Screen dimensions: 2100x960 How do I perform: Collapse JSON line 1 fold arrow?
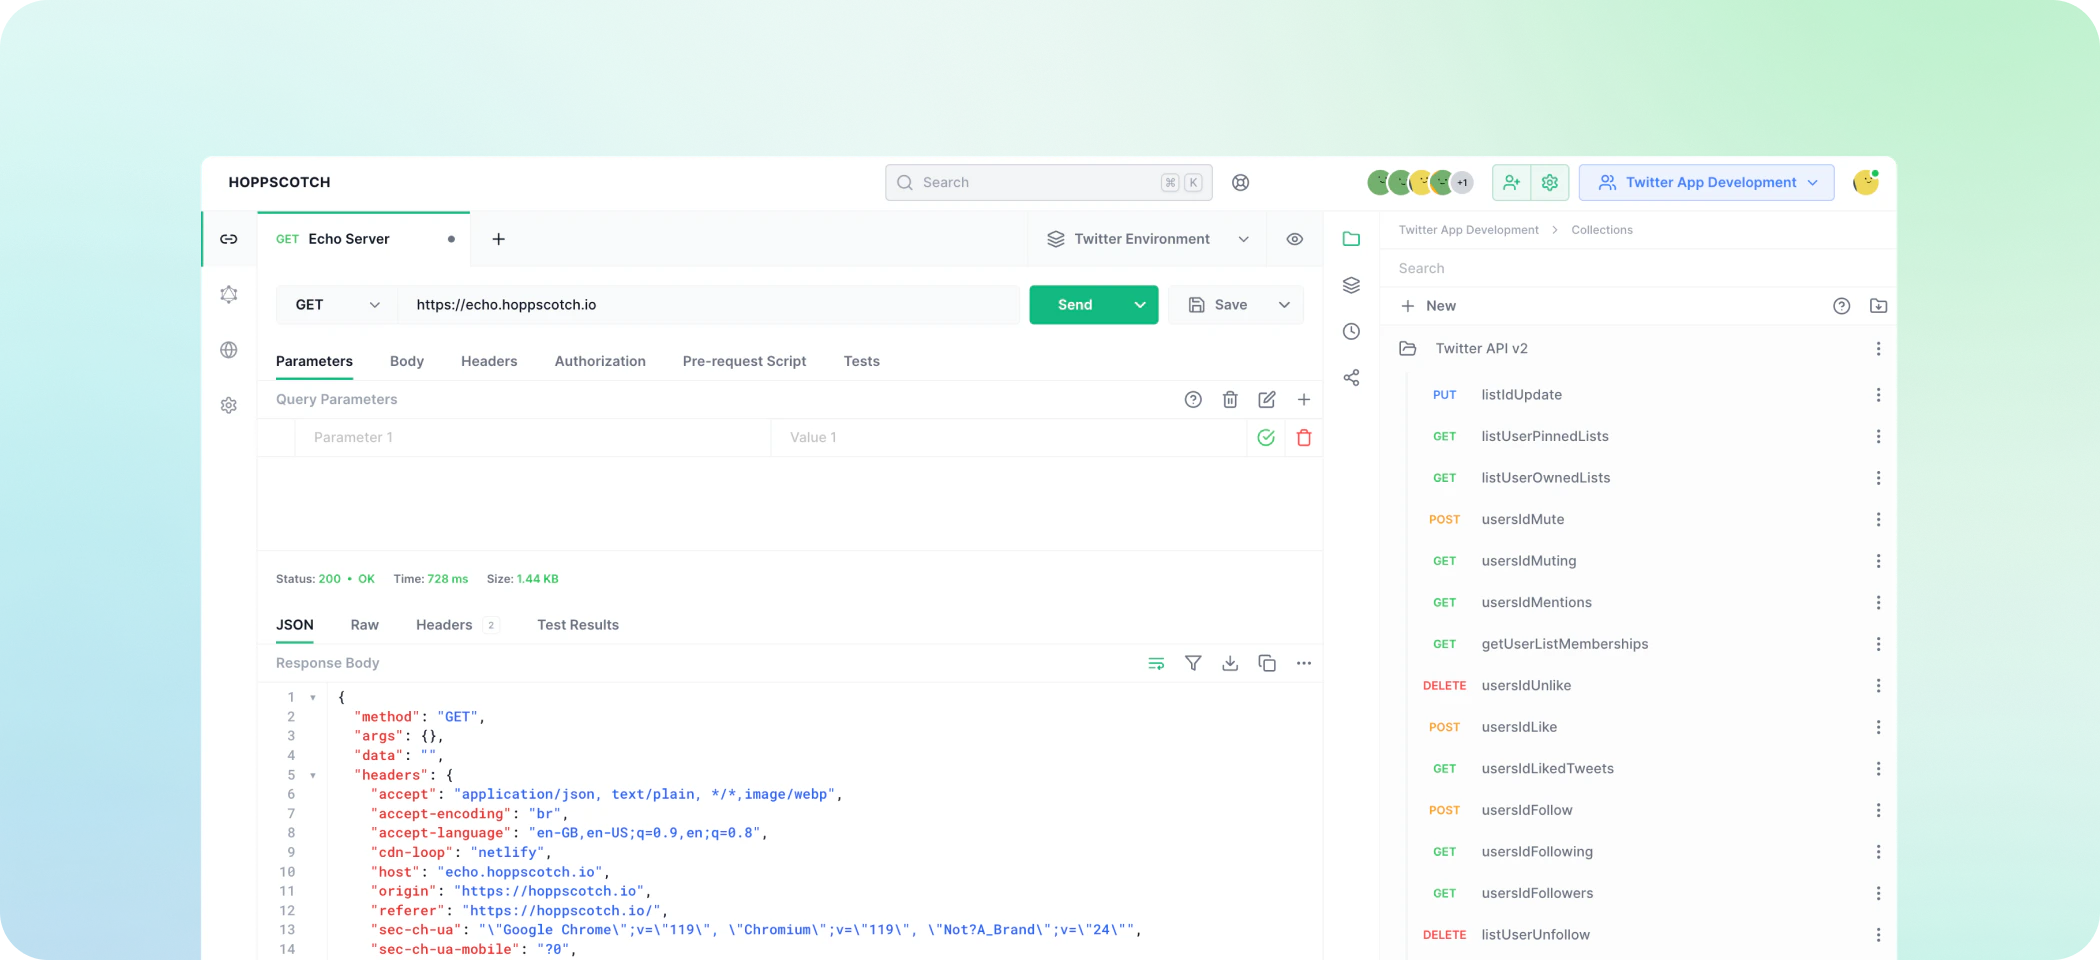click(x=313, y=698)
